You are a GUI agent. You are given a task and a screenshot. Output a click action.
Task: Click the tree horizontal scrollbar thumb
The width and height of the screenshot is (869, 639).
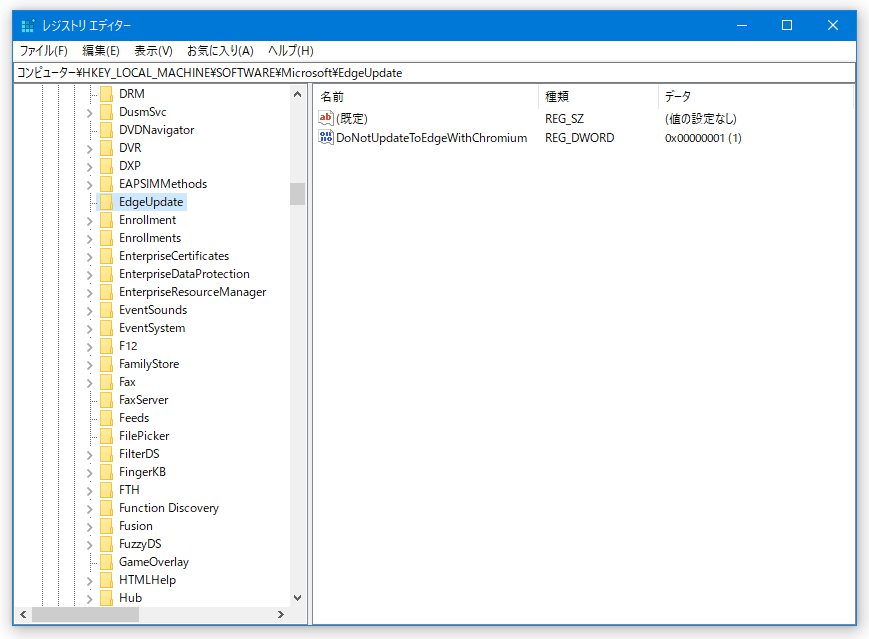point(85,615)
